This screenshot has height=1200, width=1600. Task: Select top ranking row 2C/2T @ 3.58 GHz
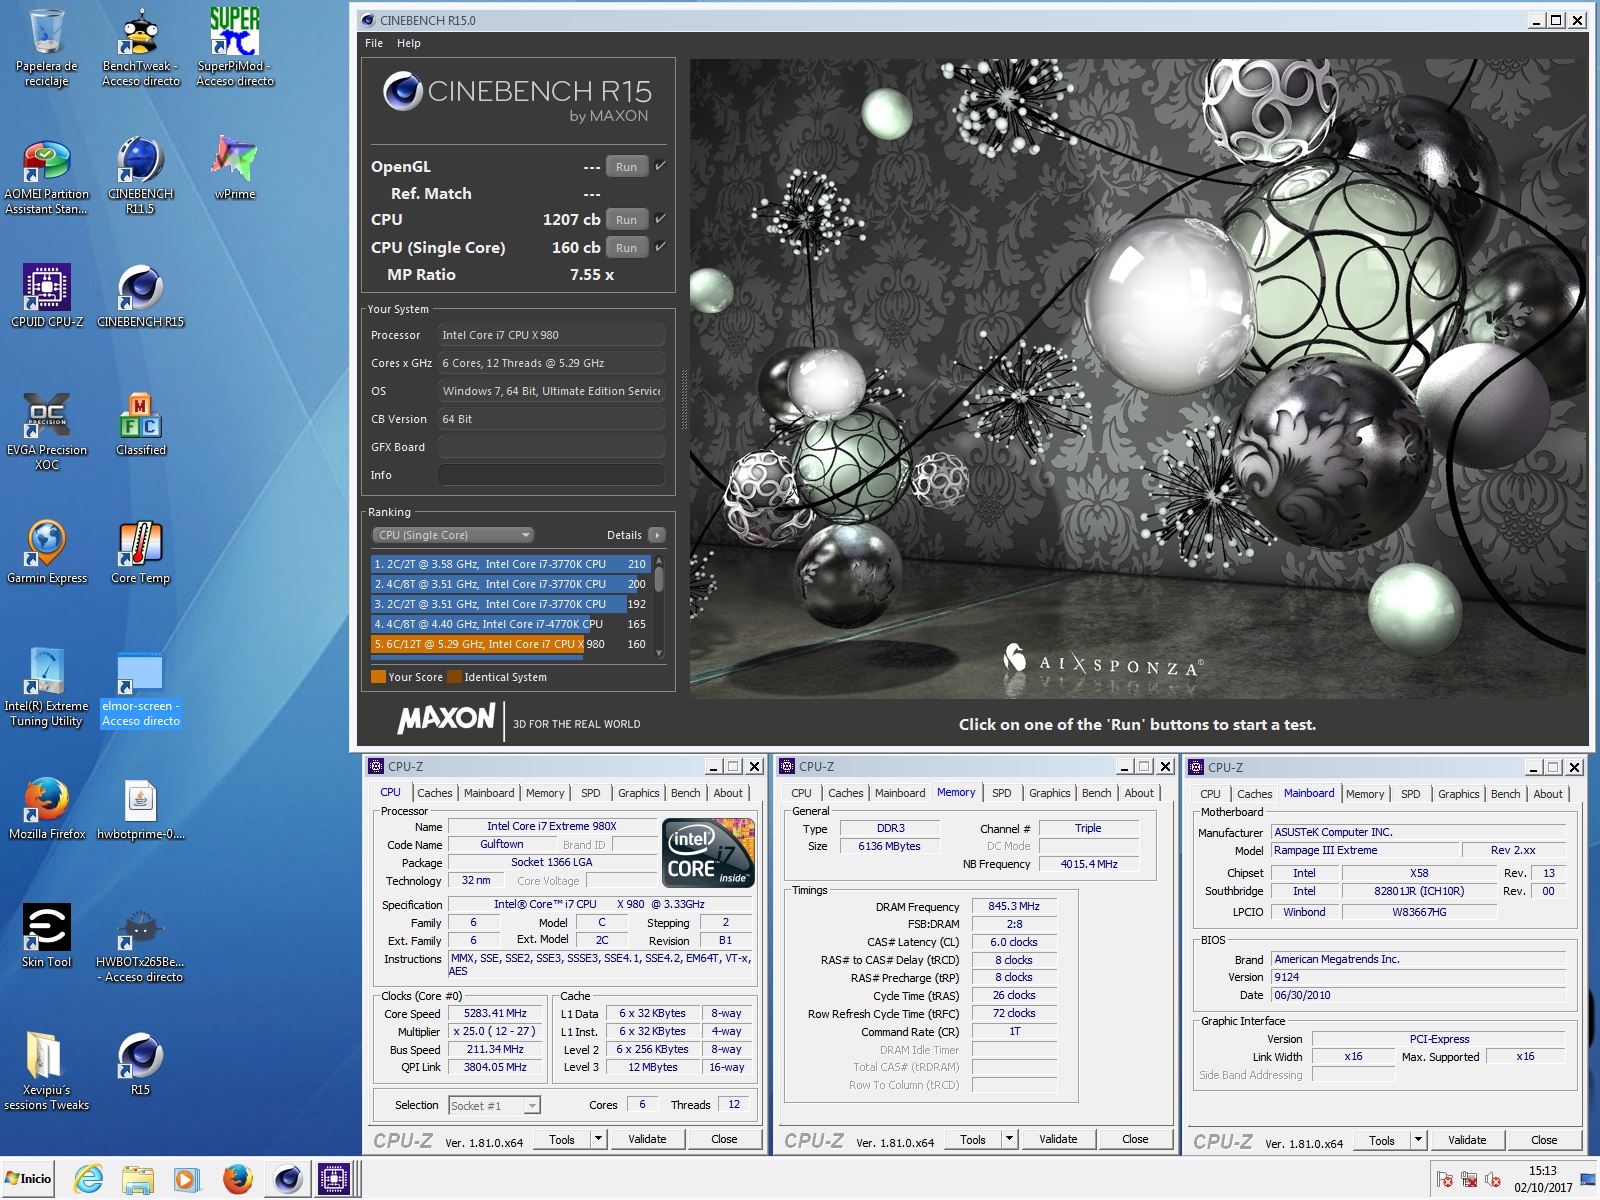tap(510, 564)
